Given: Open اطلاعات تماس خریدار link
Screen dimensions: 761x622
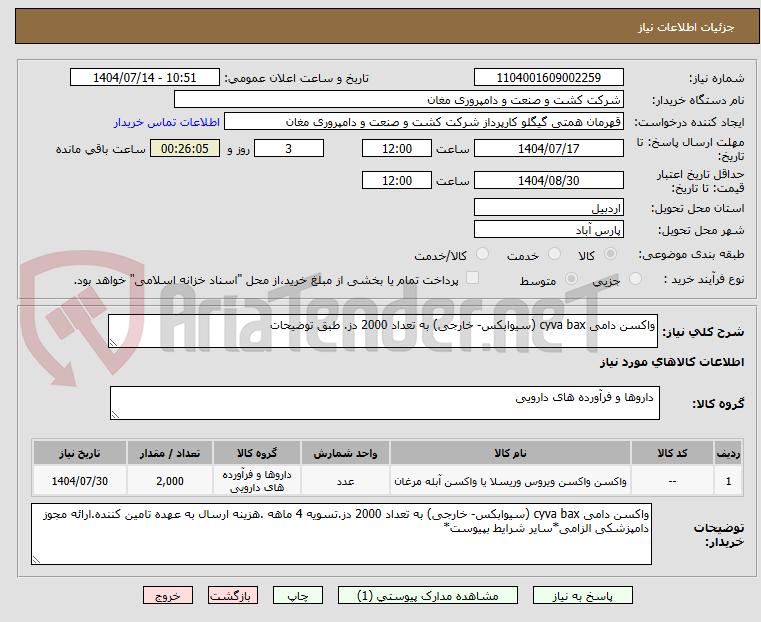Looking at the screenshot, I should coord(167,122).
